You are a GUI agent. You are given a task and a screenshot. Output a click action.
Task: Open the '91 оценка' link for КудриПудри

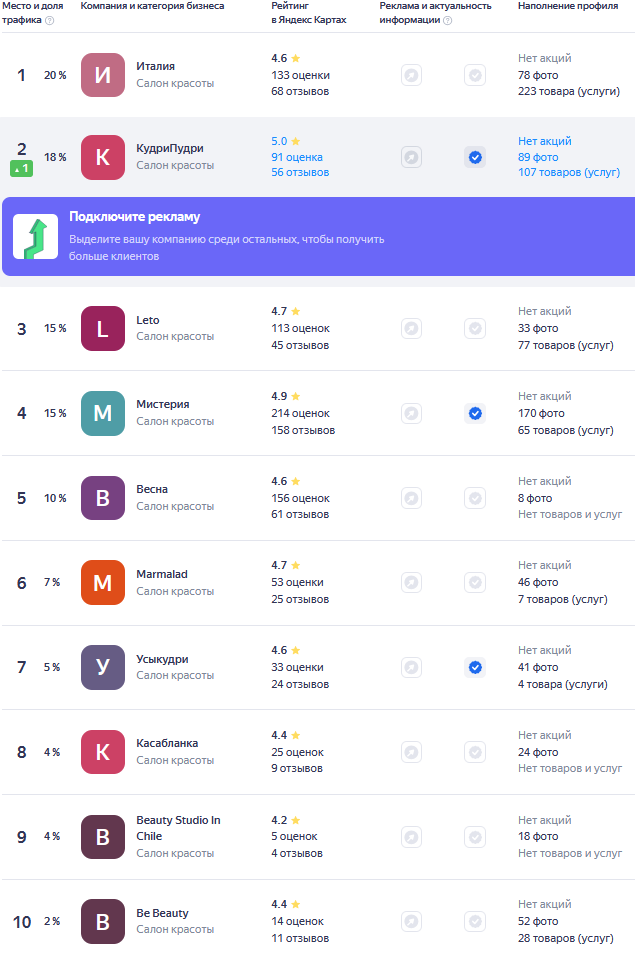tap(296, 157)
